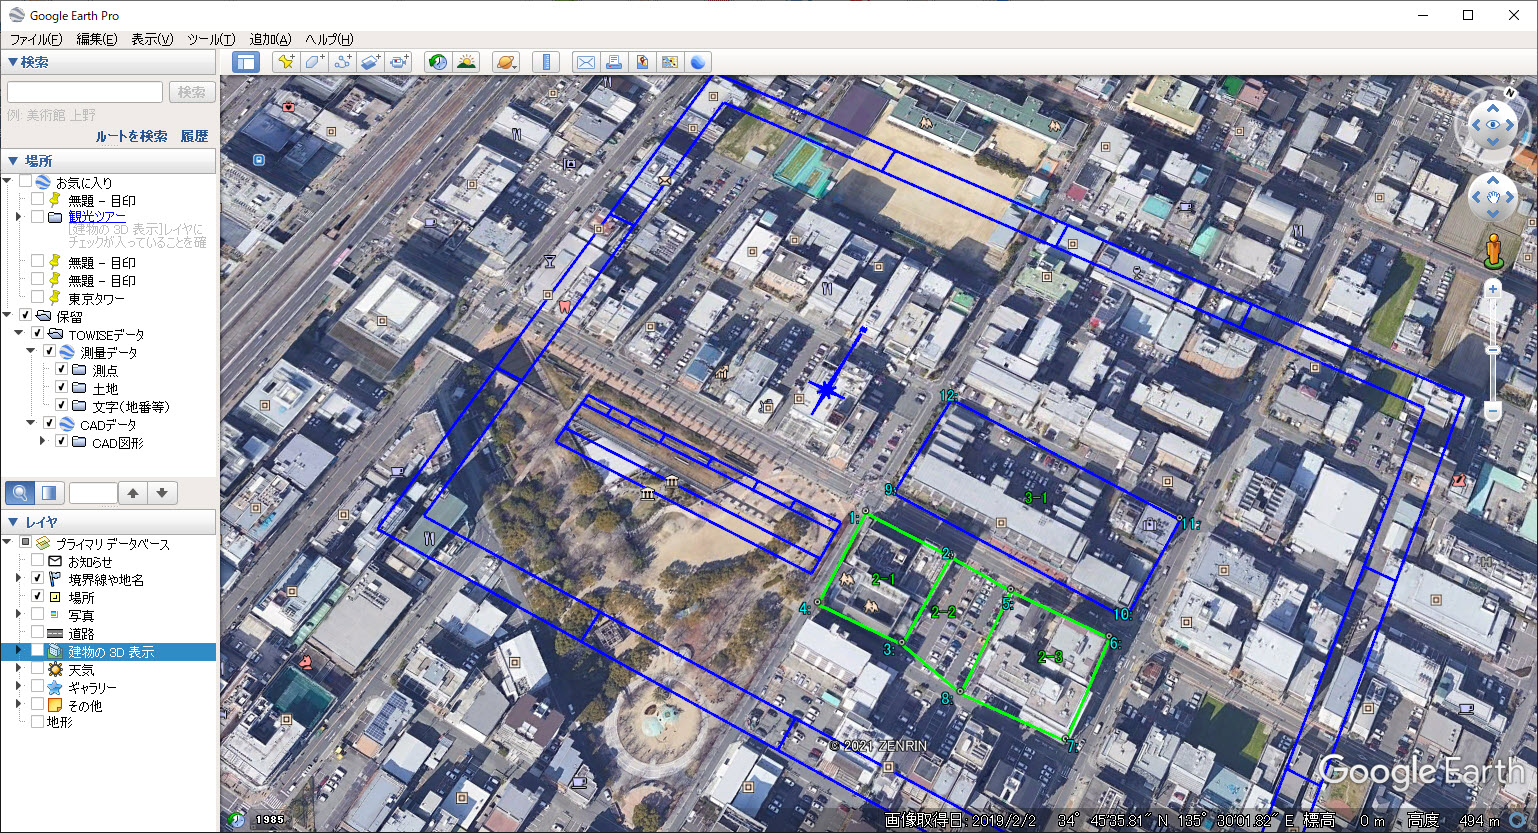Image resolution: width=1538 pixels, height=833 pixels.
Task: Toggle sunlight across the landscape
Action: click(x=466, y=62)
